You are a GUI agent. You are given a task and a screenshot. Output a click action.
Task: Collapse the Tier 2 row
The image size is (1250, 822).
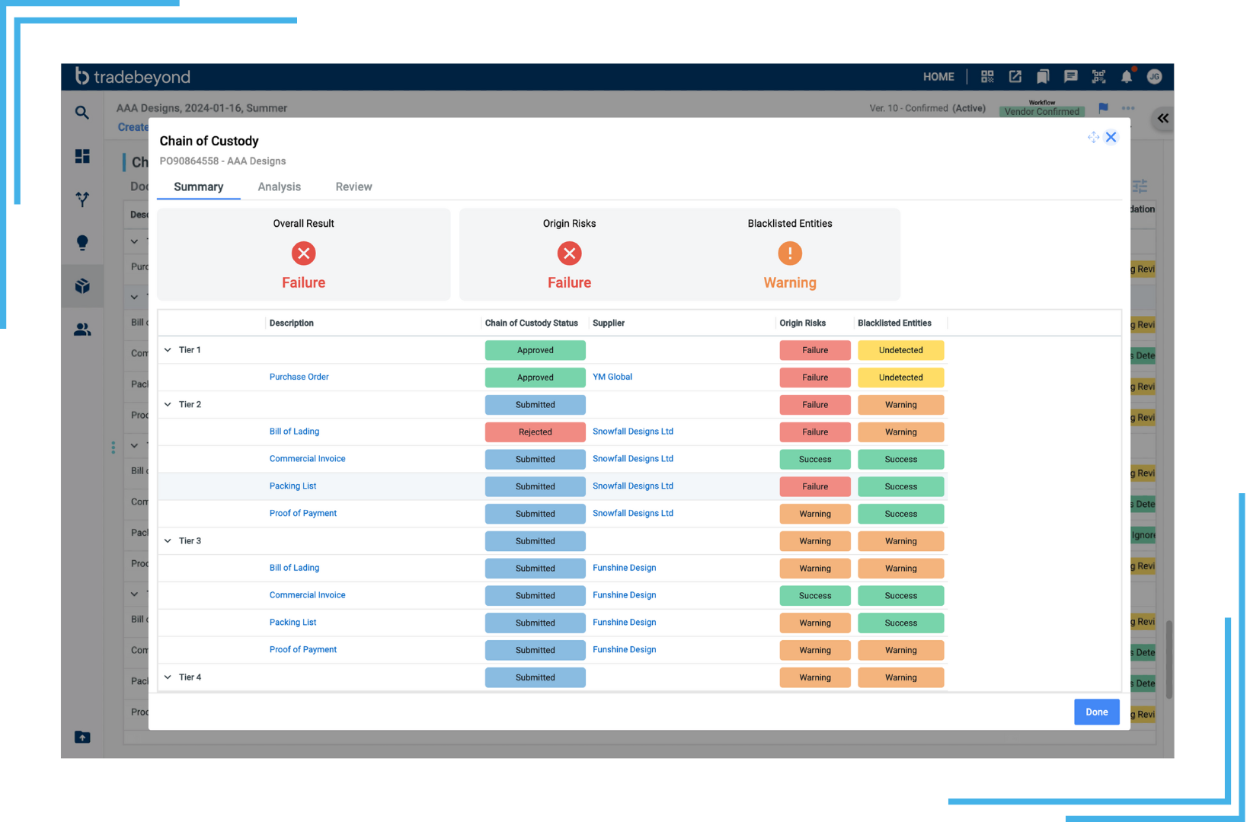pyautogui.click(x=168, y=405)
